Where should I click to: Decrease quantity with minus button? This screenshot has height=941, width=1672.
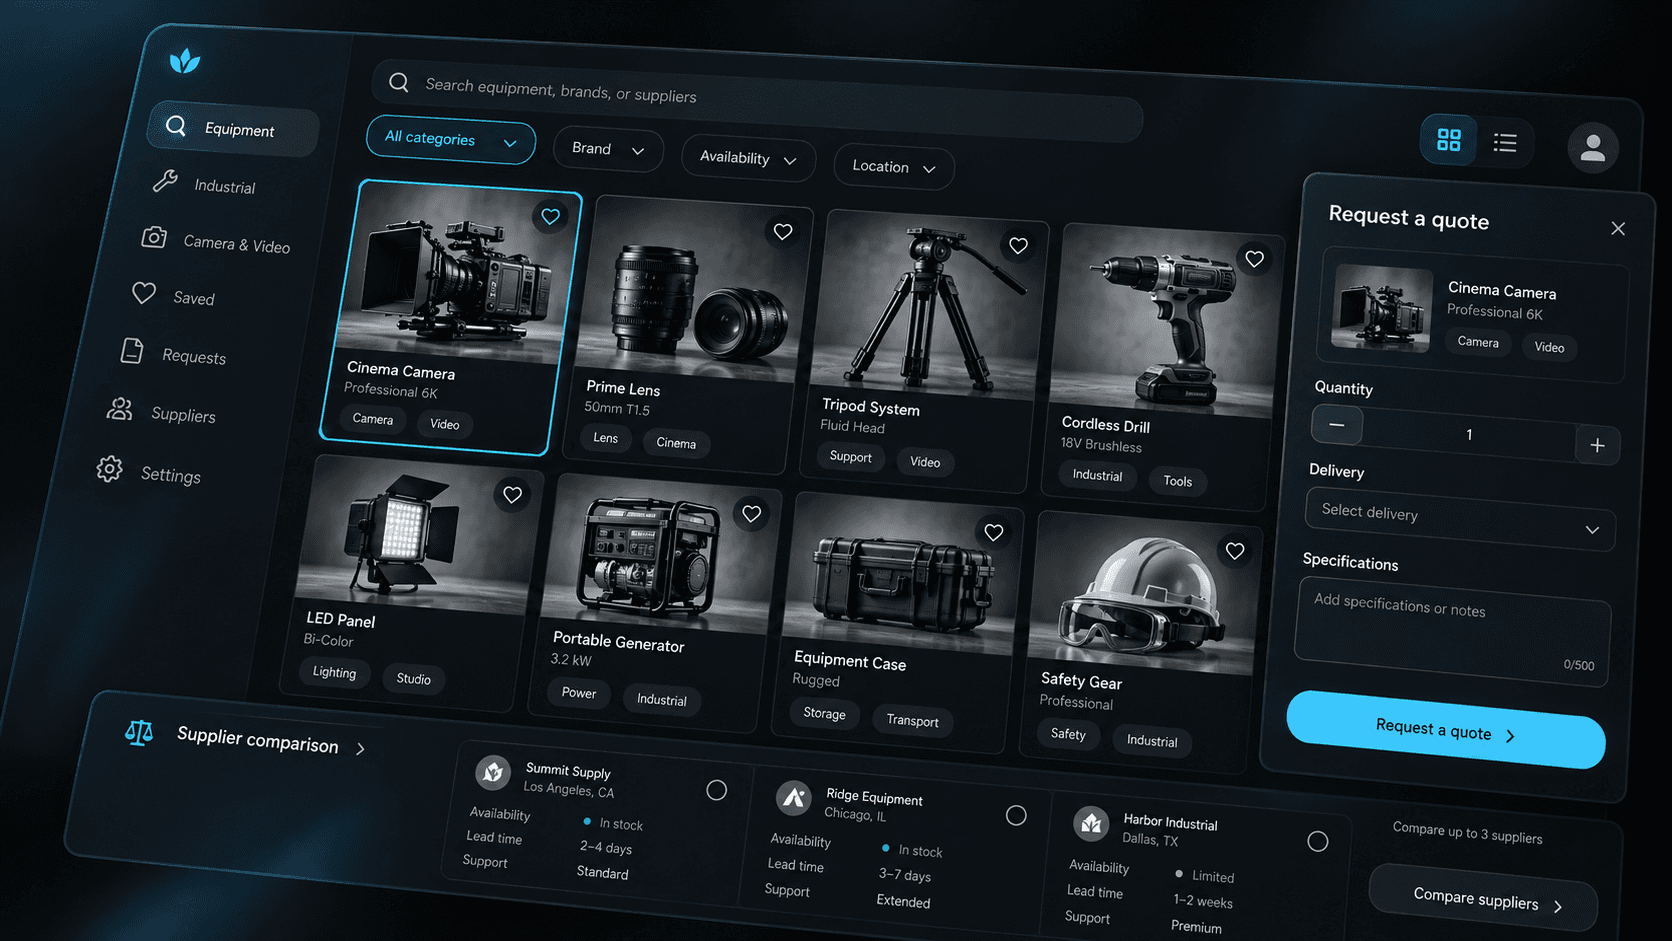point(1337,425)
